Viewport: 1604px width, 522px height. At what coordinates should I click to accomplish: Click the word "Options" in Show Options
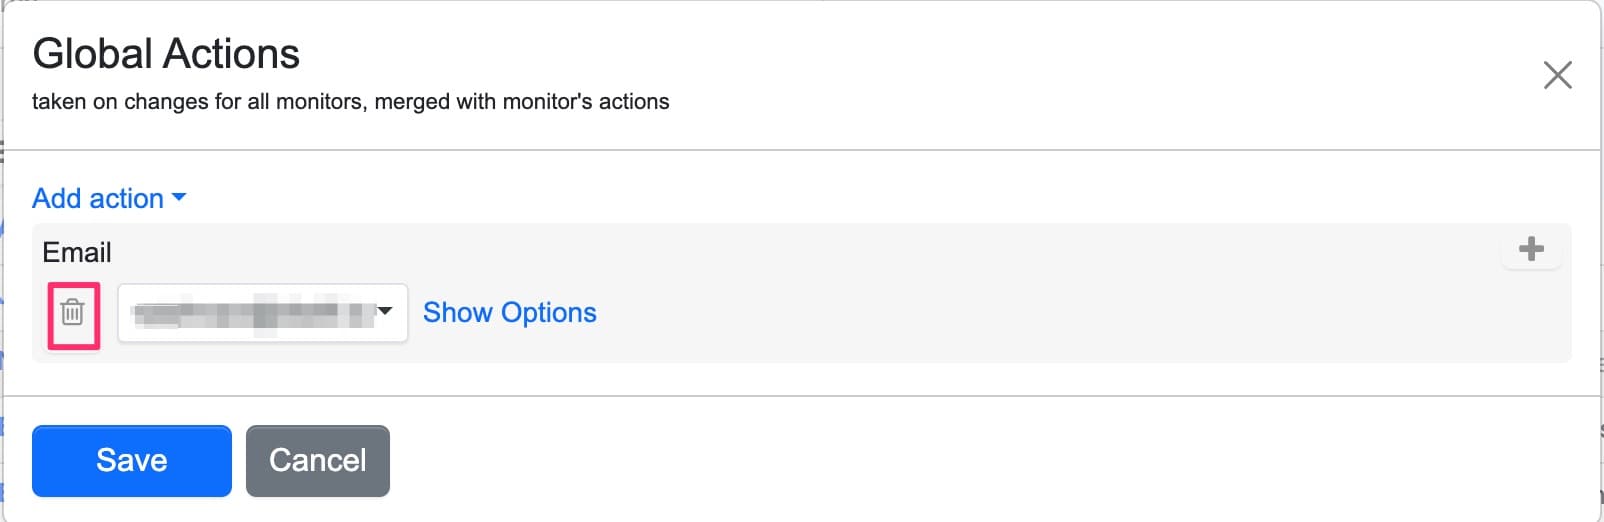click(x=549, y=313)
